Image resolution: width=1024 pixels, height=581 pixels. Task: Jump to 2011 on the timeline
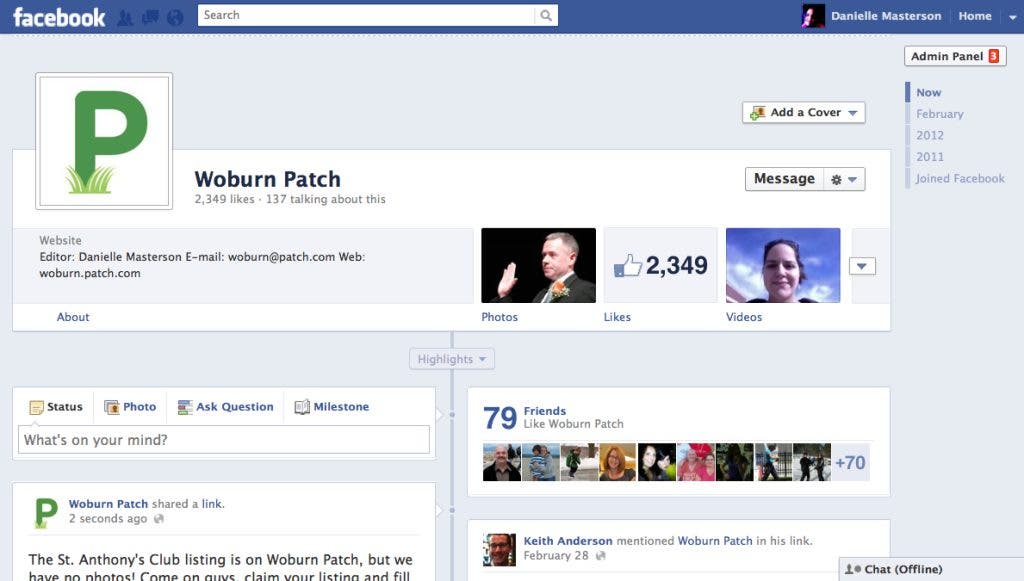929,157
